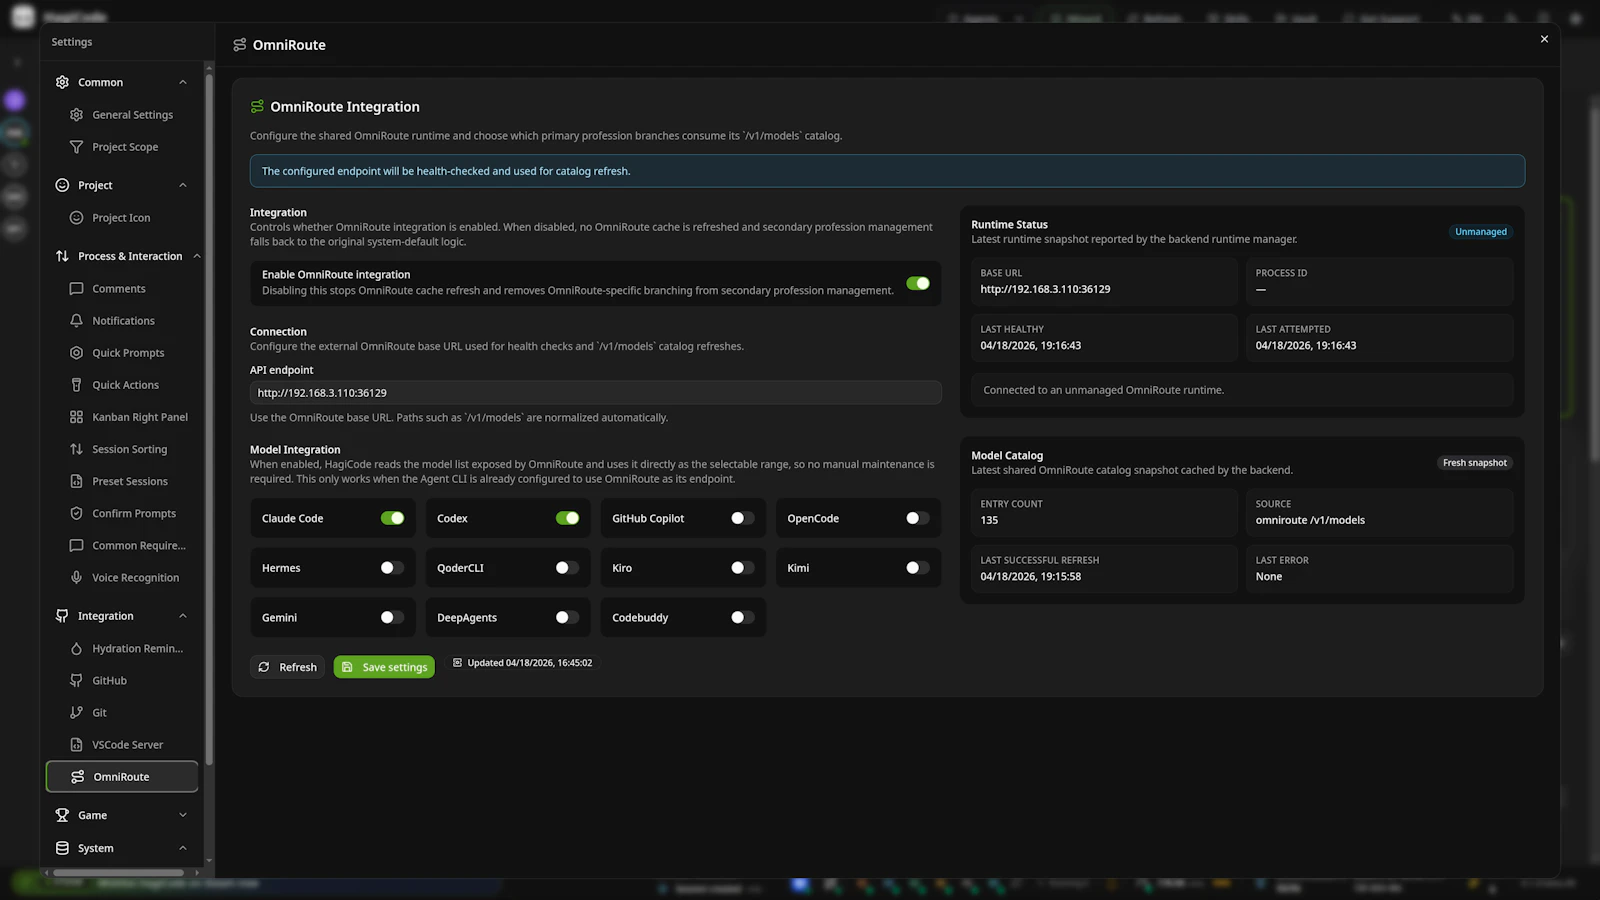Click the OmniRoute icon in the dialog header
The width and height of the screenshot is (1600, 900).
coord(239,44)
